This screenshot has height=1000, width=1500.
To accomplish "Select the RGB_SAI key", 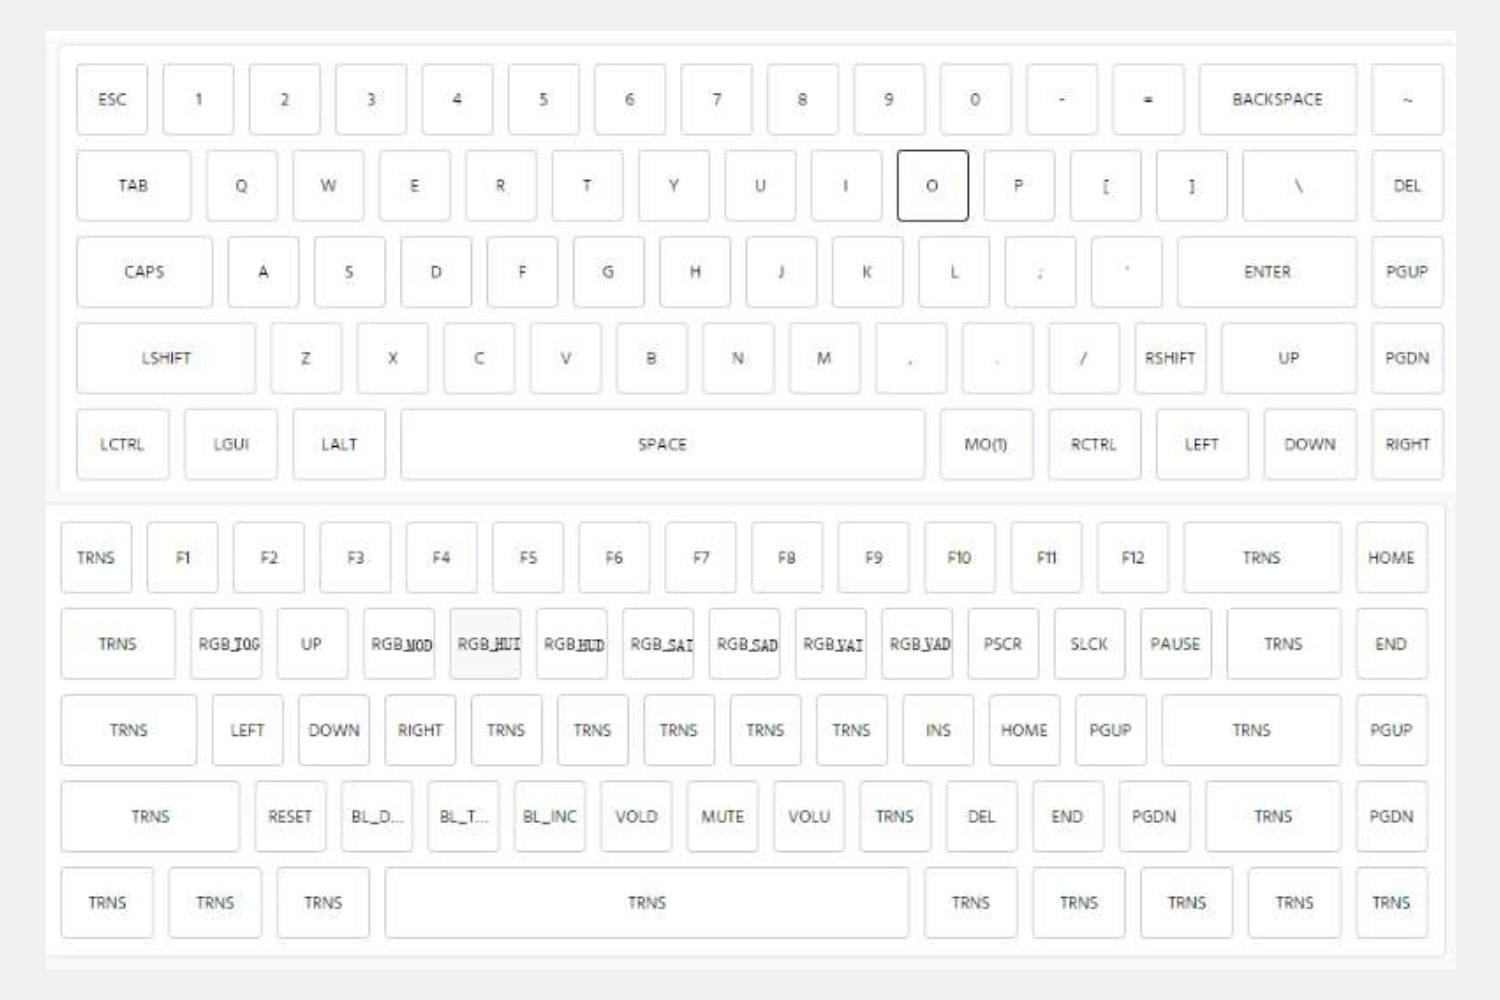I will click(659, 644).
